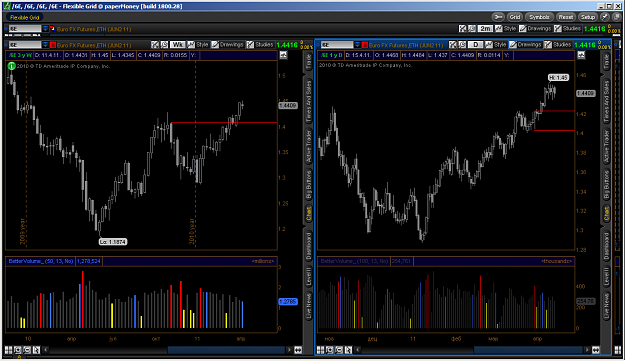This screenshot has height=361, width=625.
Task: Open the left chart Style menu
Action: click(198, 45)
